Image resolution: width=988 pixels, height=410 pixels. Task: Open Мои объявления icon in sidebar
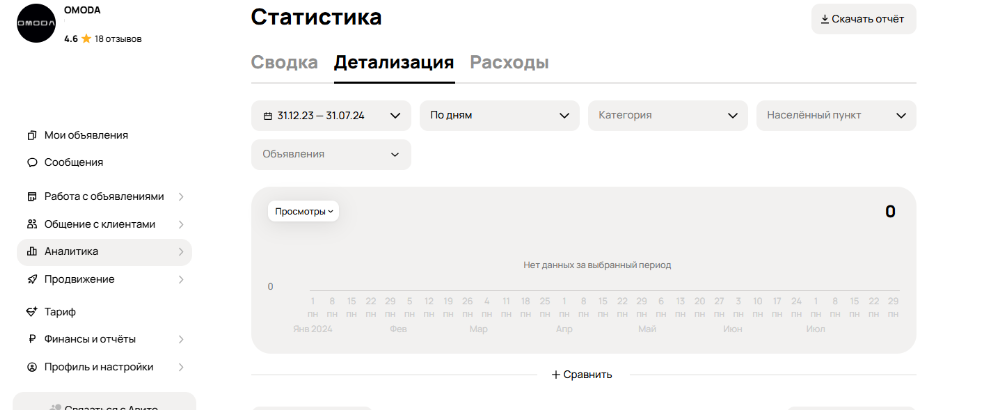click(32, 135)
